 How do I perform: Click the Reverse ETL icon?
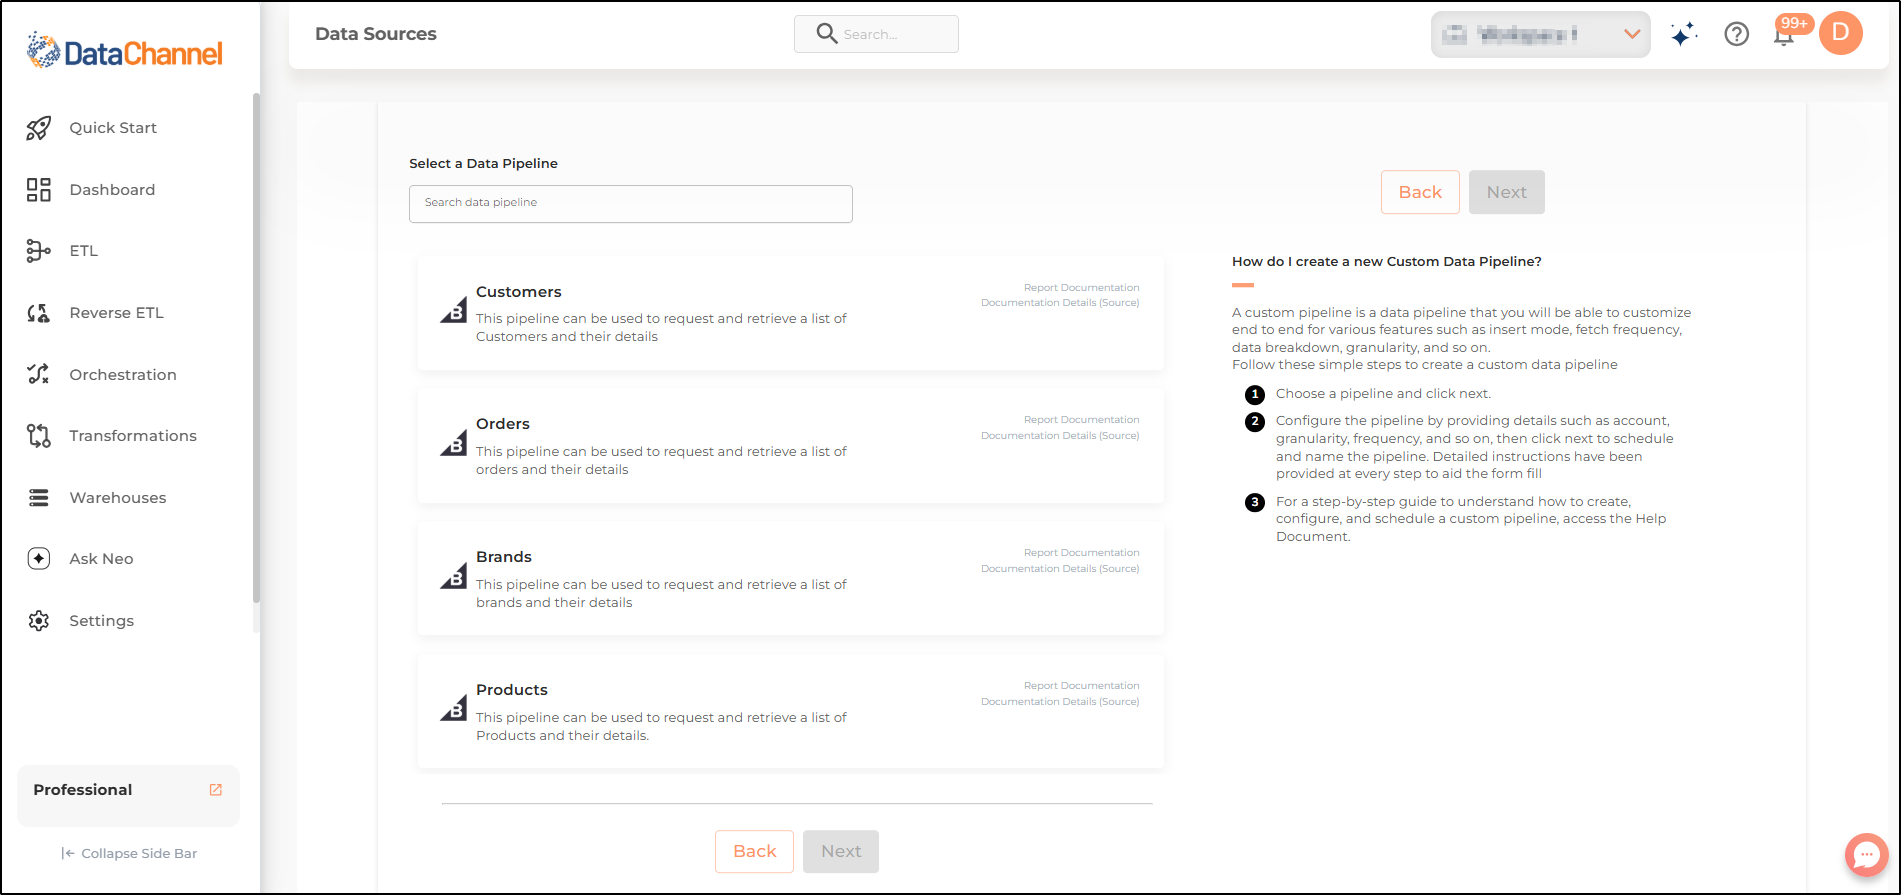coord(38,313)
